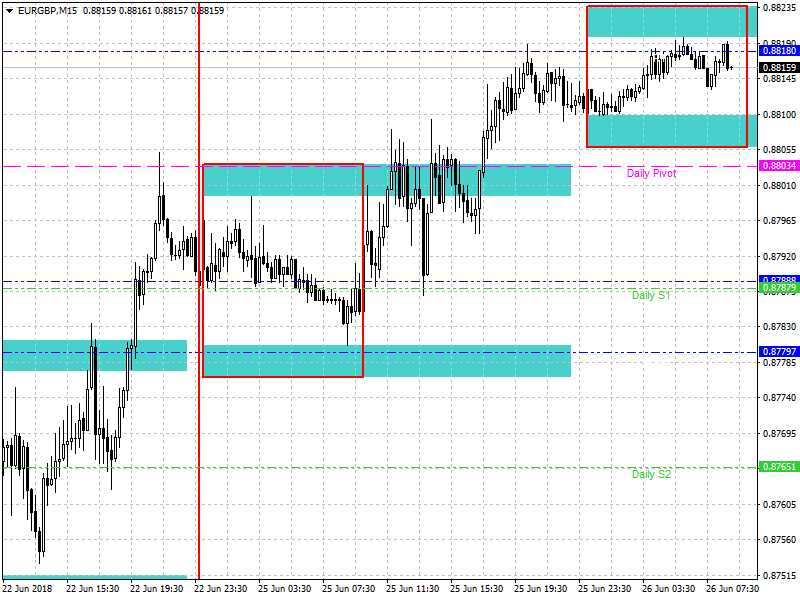The height and width of the screenshot is (600, 800).
Task: Click the Daily Pivot label
Action: pyautogui.click(x=651, y=174)
